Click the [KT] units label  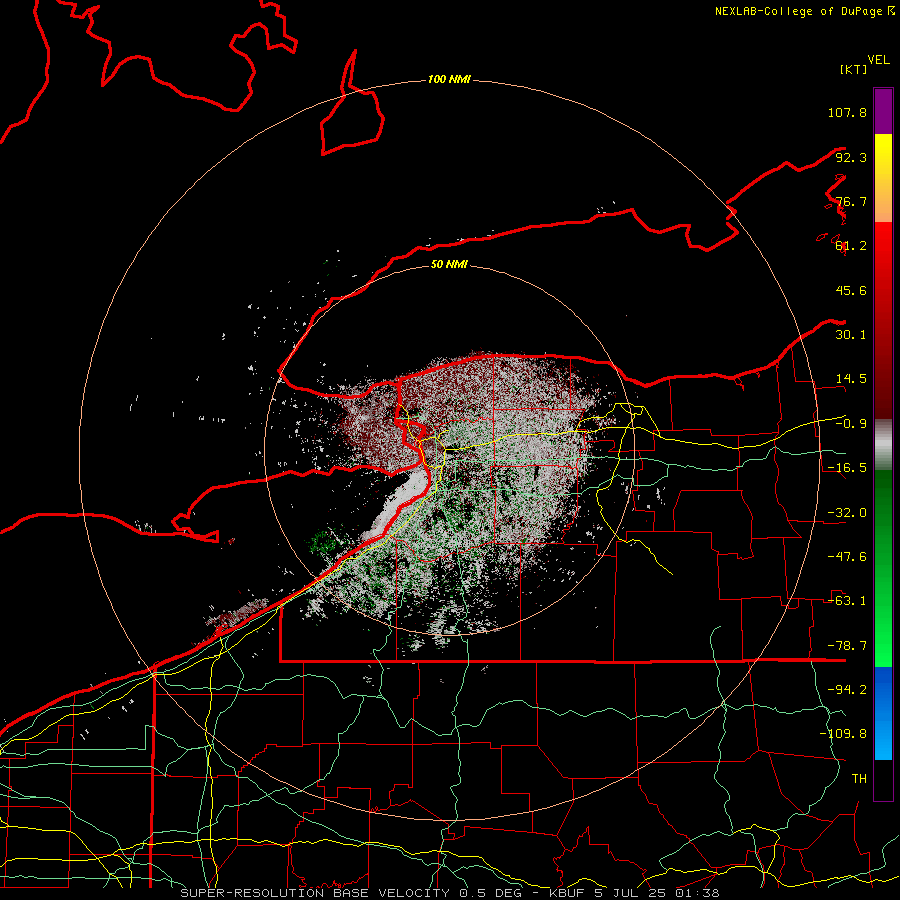point(854,69)
